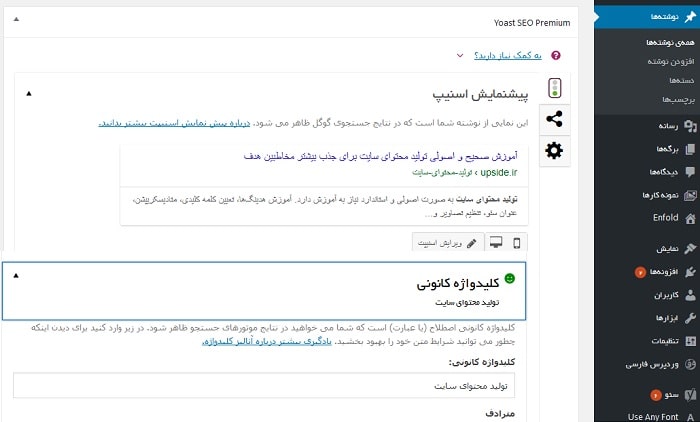Open the Yoast social share tab
Viewport: 700px width, 422px height.
(x=554, y=119)
